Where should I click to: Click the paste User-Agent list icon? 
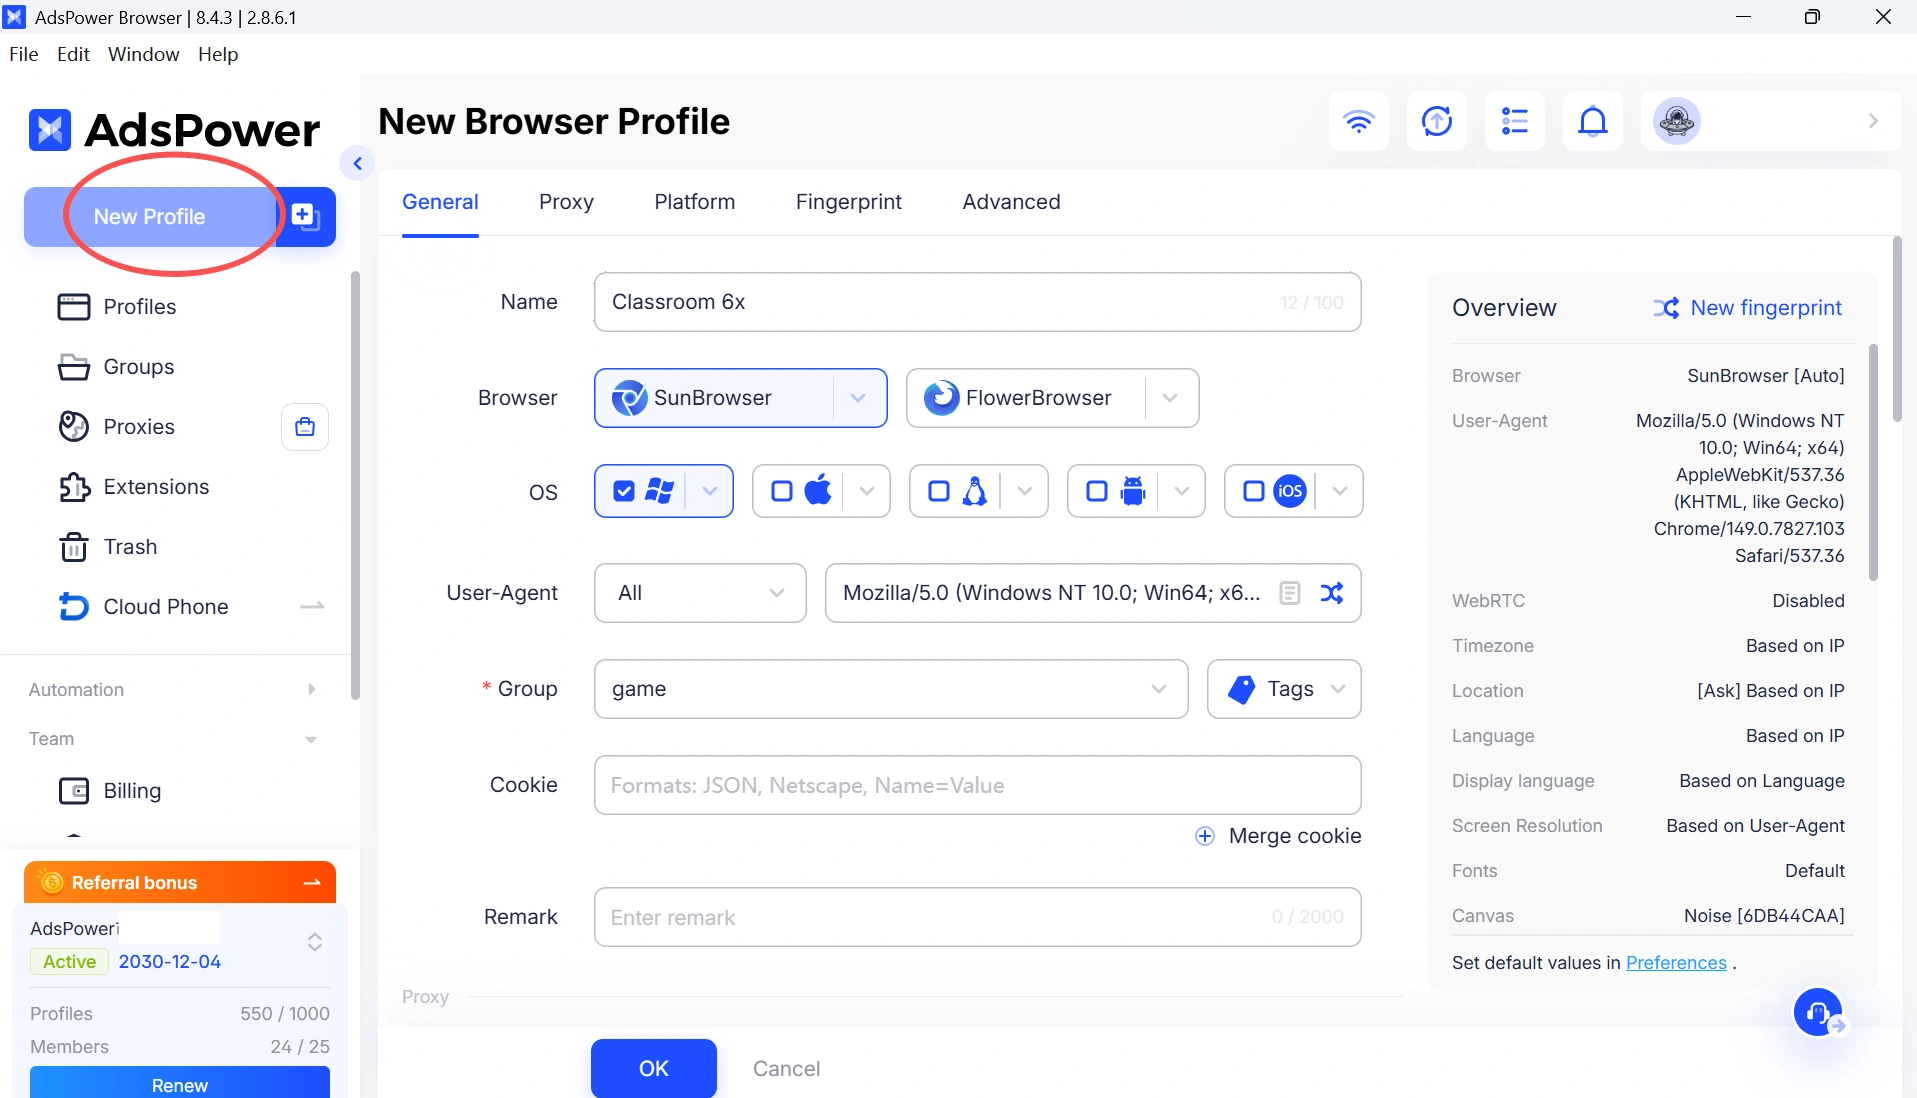click(x=1290, y=593)
